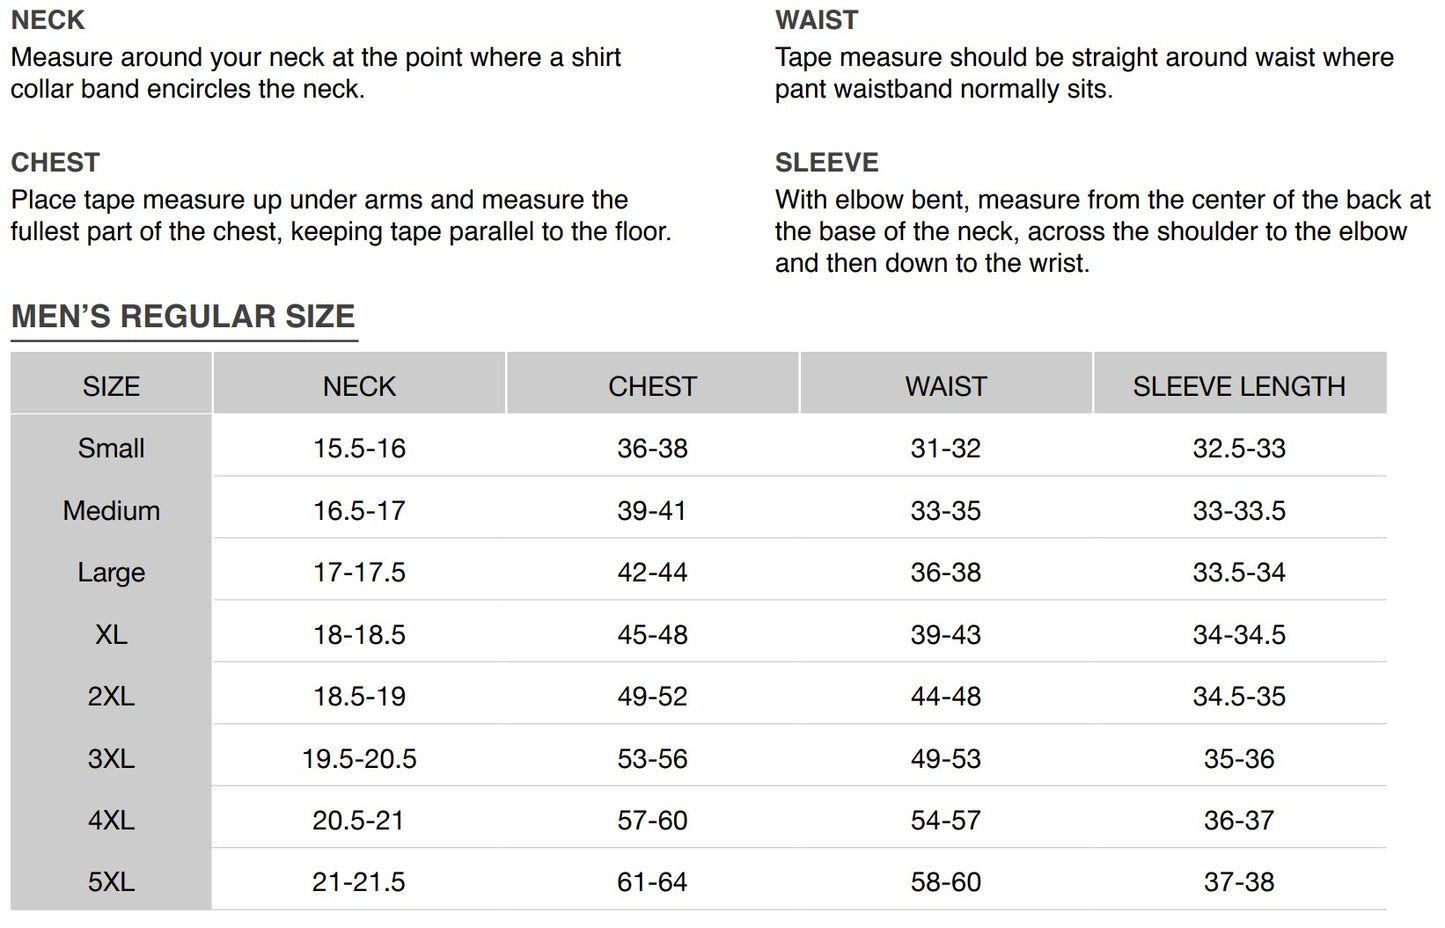Click the 37-38 sleeve length for 5XL
This screenshot has width=1445, height=928.
point(1238,882)
